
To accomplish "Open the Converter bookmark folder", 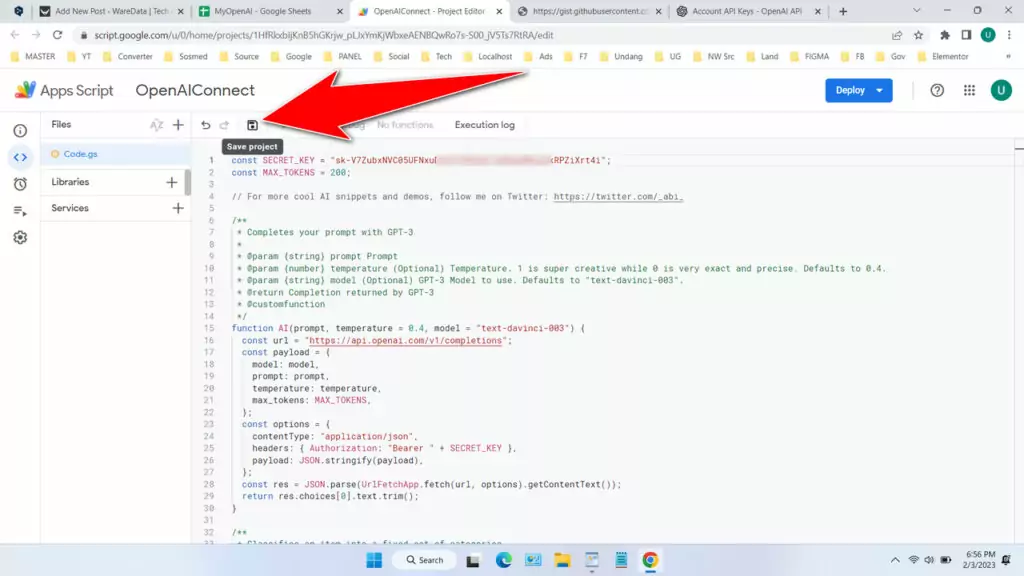I will click(128, 57).
